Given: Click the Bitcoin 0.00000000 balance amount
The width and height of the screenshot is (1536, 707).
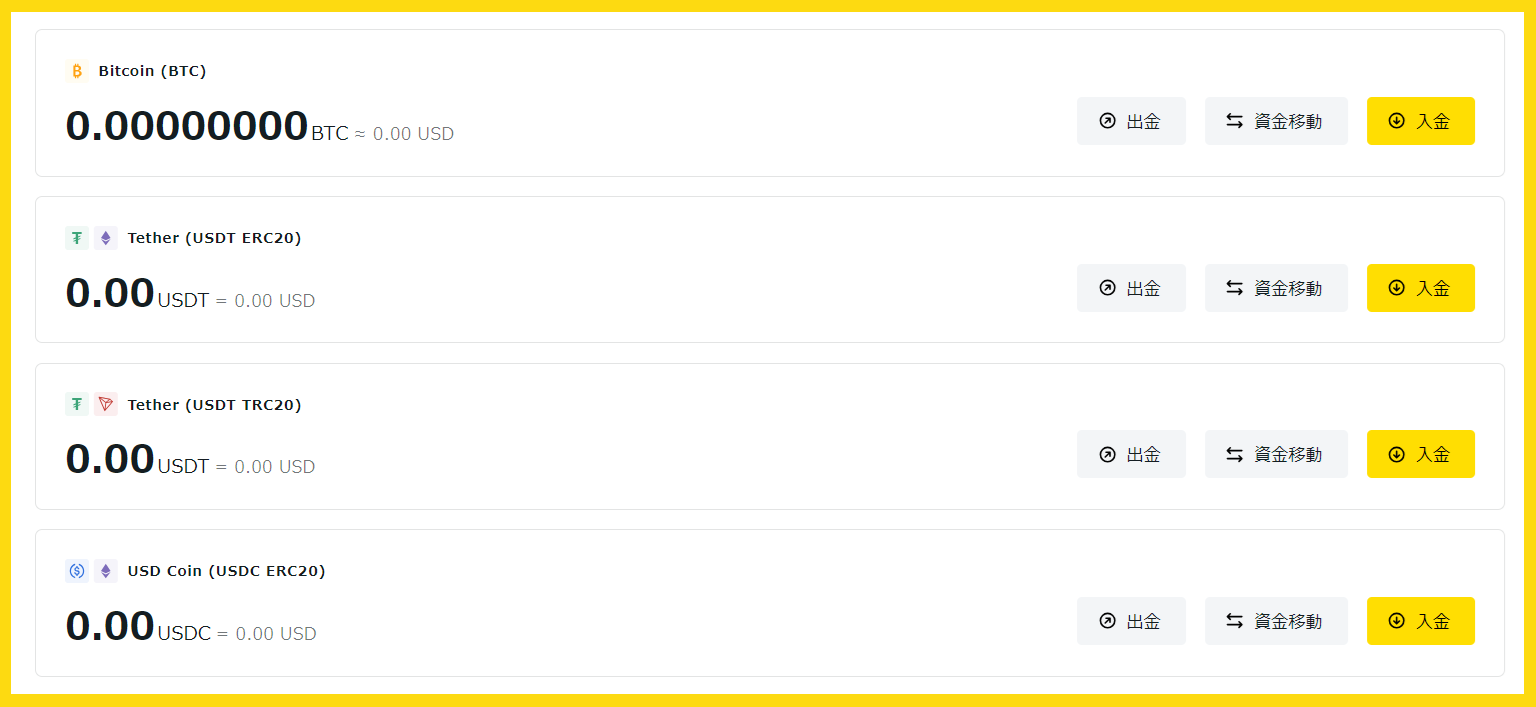Looking at the screenshot, I should click(186, 127).
